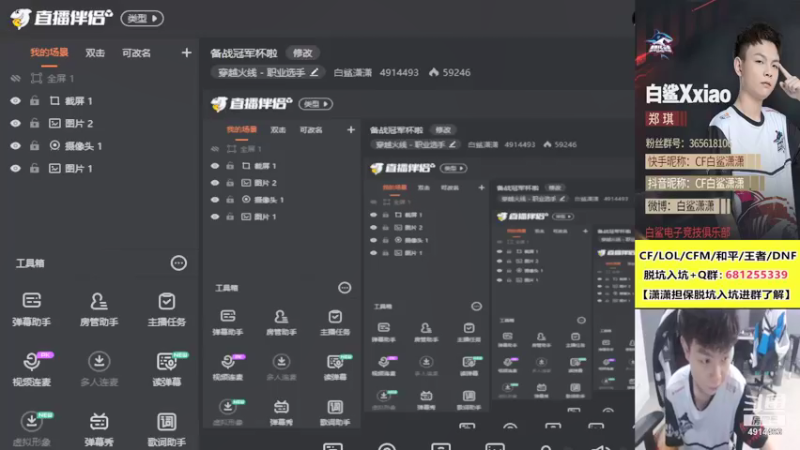Screen dimensions: 800x450
Task: Open 歌词助手 in the main toolbox
Action: 166,429
